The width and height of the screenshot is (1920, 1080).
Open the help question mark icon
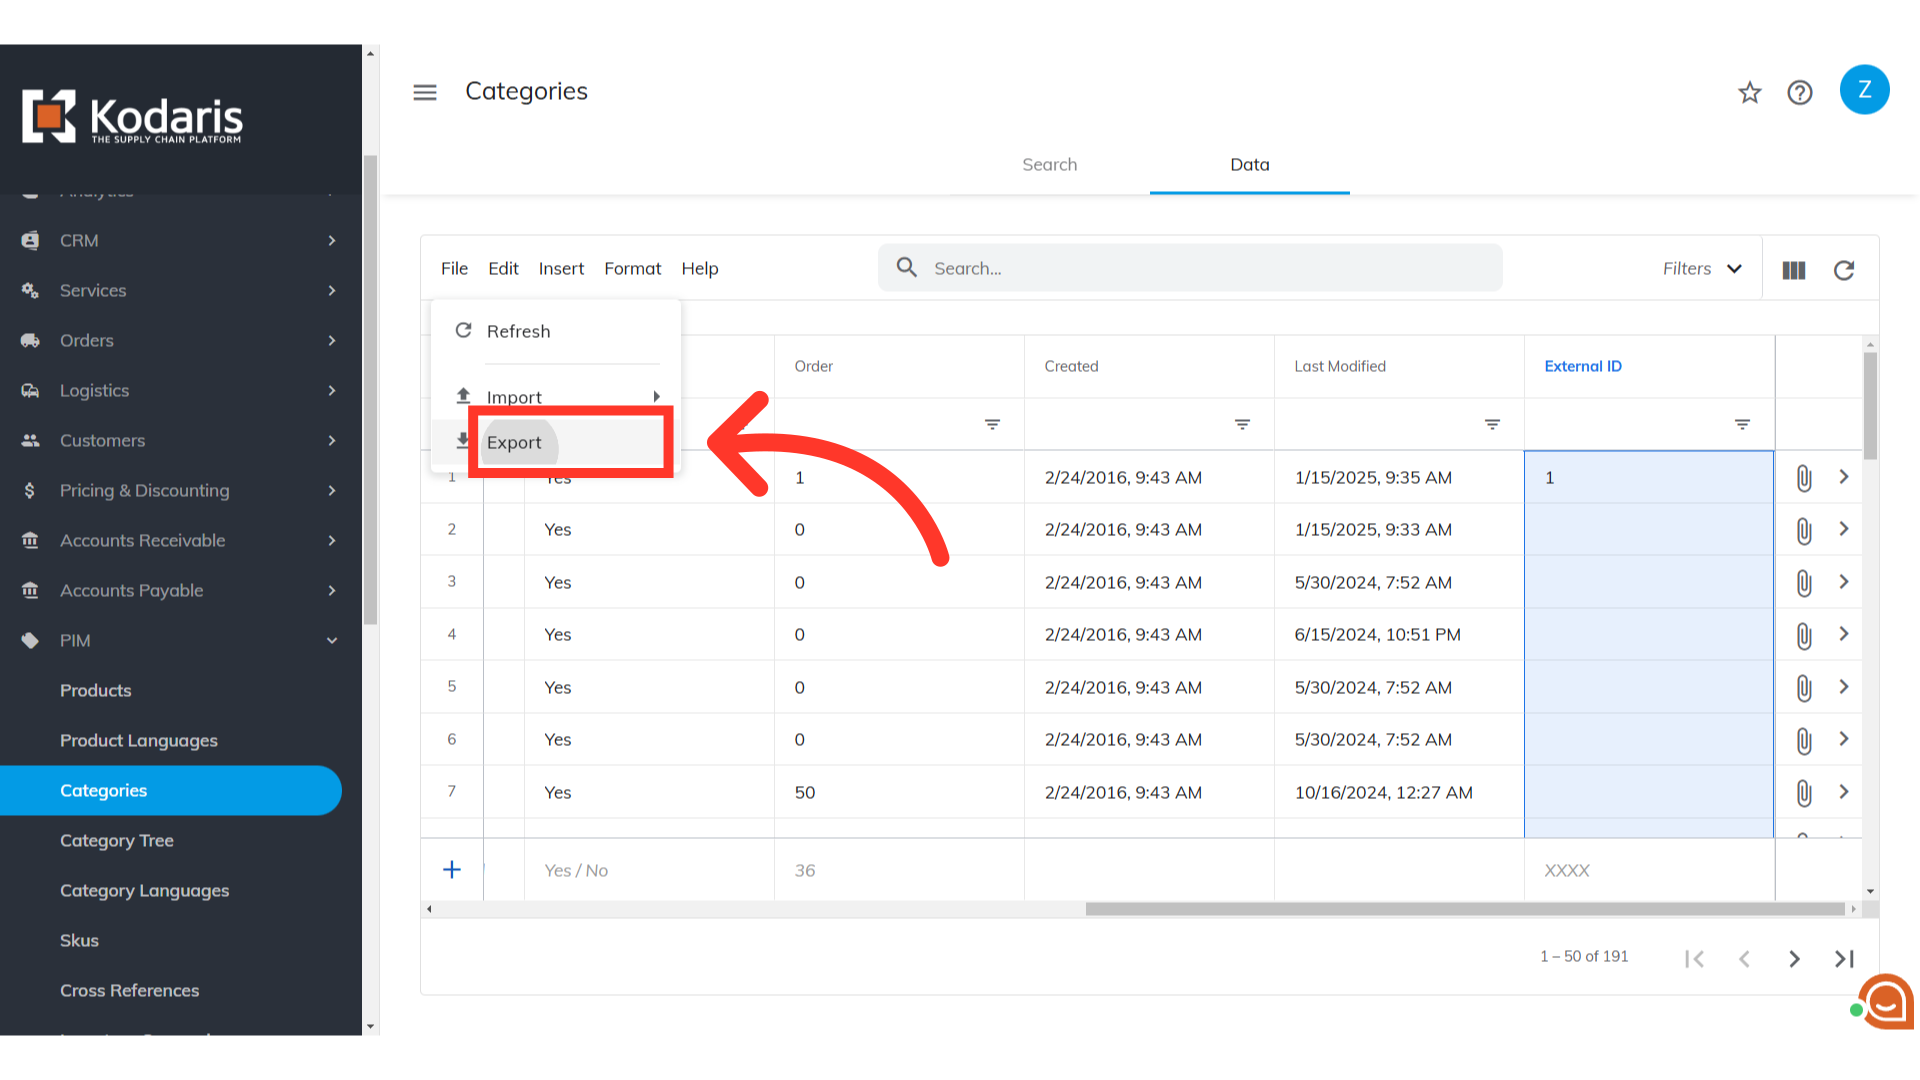[1800, 93]
